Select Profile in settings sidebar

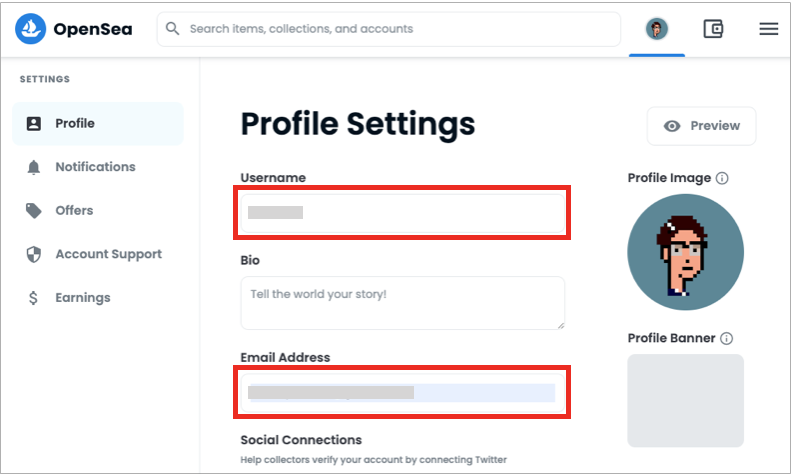coord(98,123)
